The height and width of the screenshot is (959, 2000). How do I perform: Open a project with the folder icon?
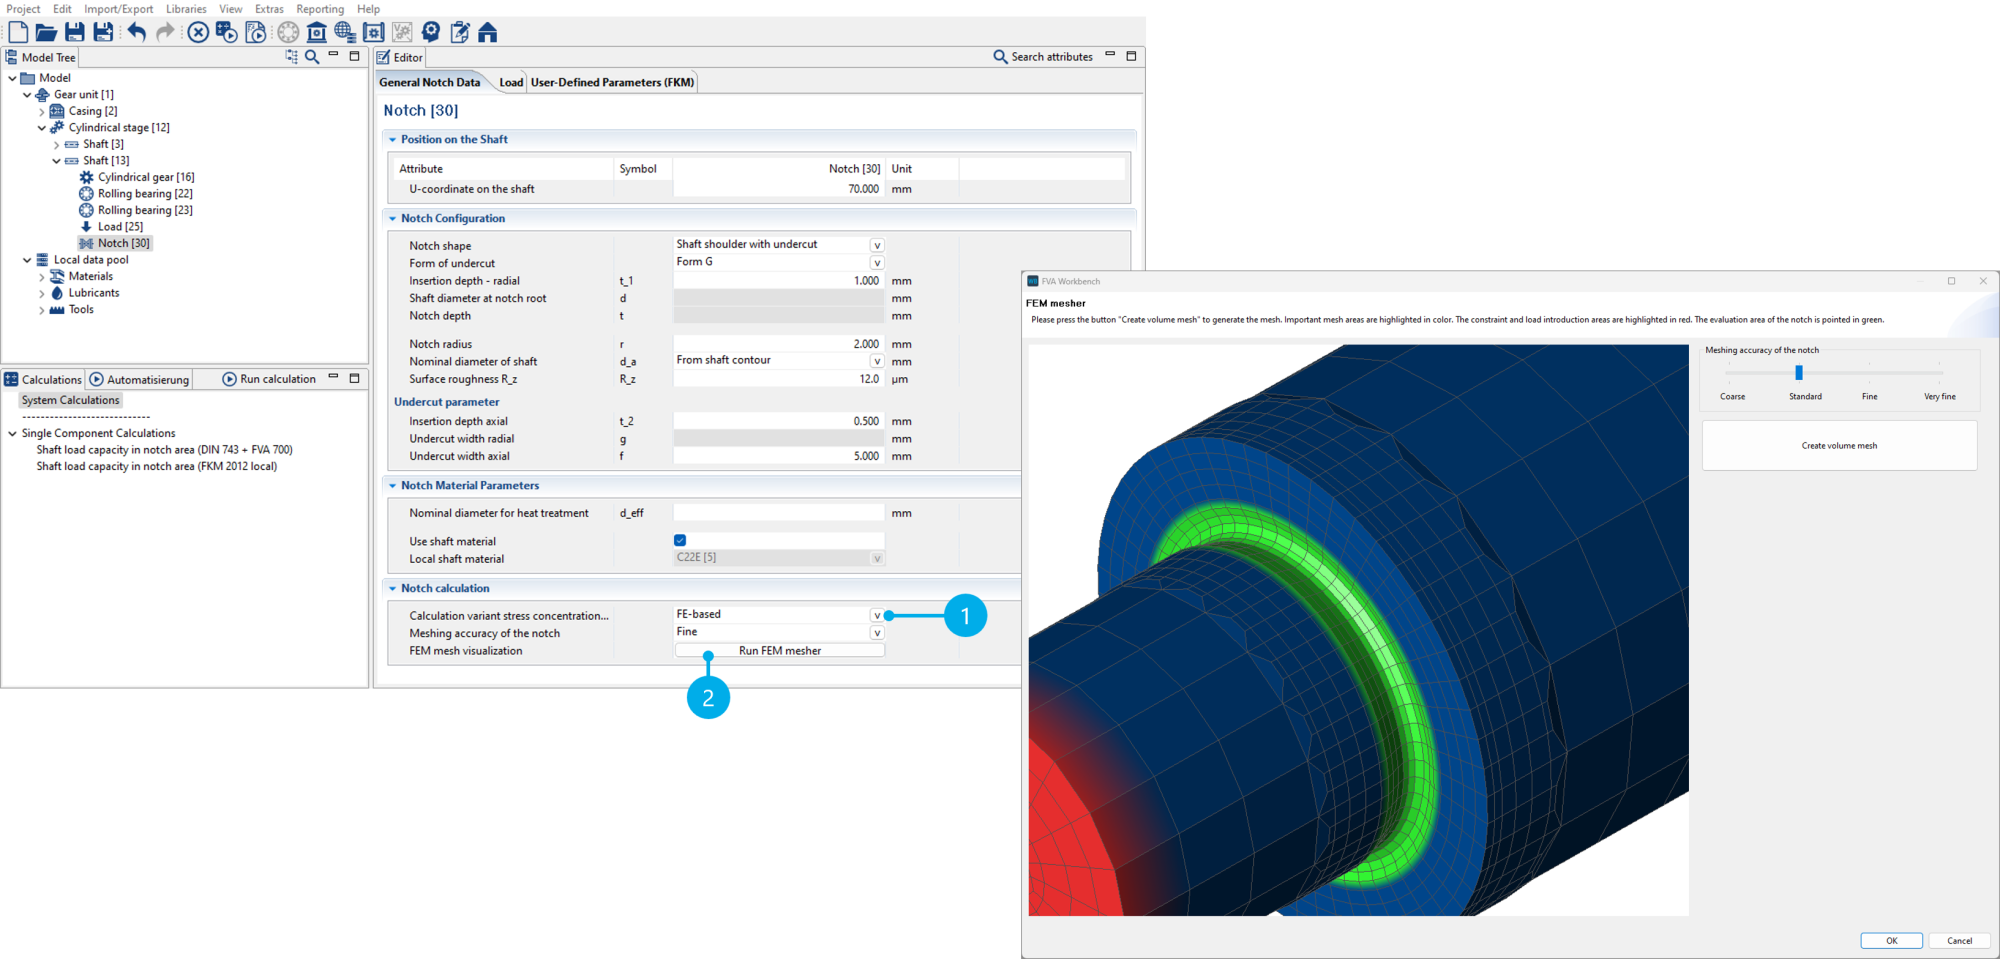(46, 32)
